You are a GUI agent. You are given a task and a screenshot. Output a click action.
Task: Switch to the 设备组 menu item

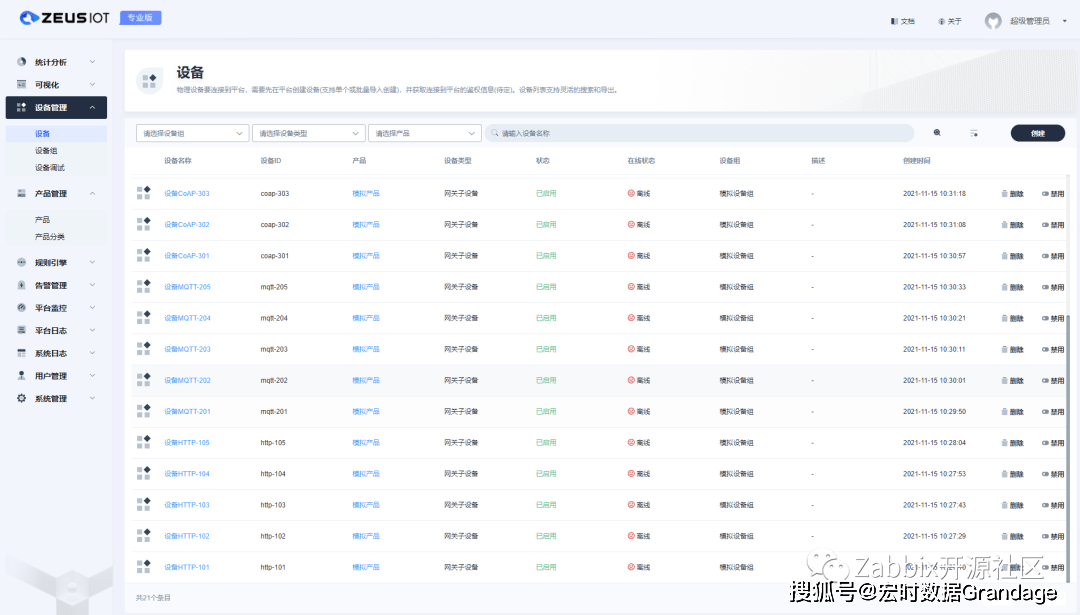pos(48,148)
